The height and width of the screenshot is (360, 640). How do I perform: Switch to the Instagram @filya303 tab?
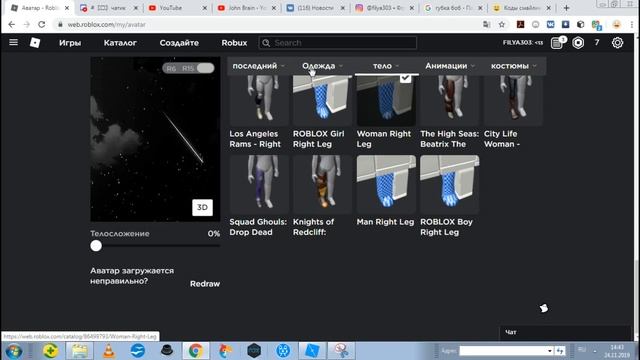tap(384, 8)
